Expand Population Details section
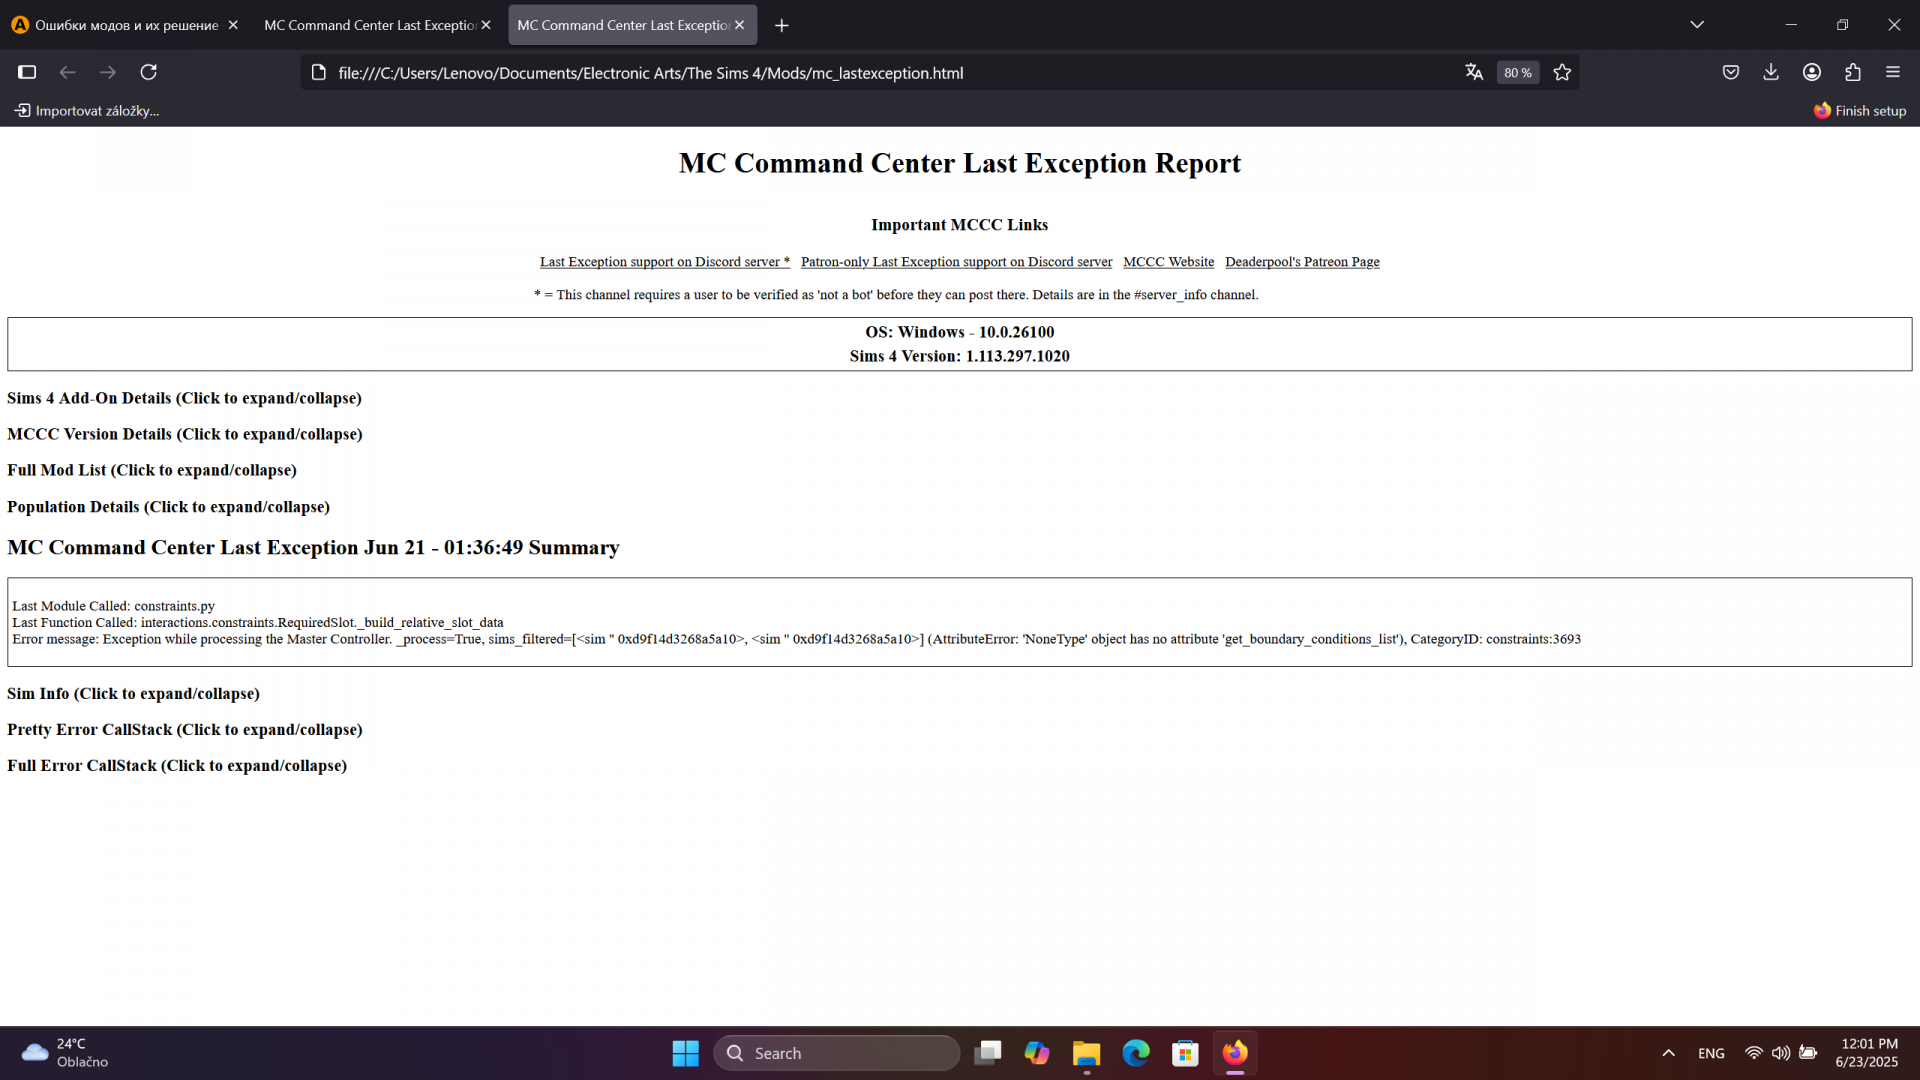 [x=168, y=507]
